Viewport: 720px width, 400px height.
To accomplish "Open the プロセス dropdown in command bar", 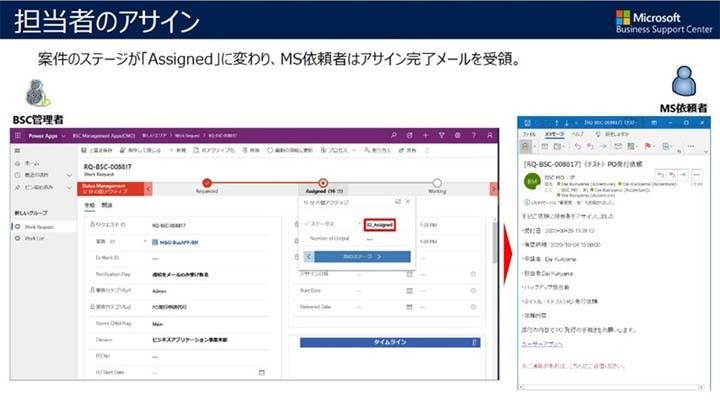I will point(338,150).
